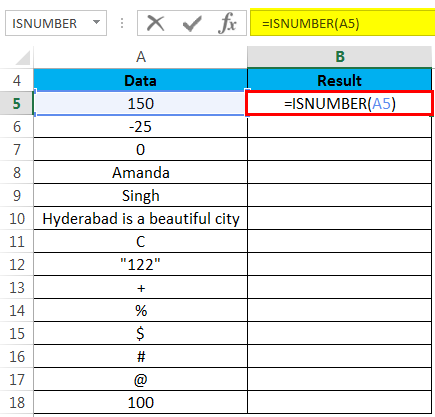435x417 pixels.
Task: Select row 13 header
Action: click(x=17, y=287)
